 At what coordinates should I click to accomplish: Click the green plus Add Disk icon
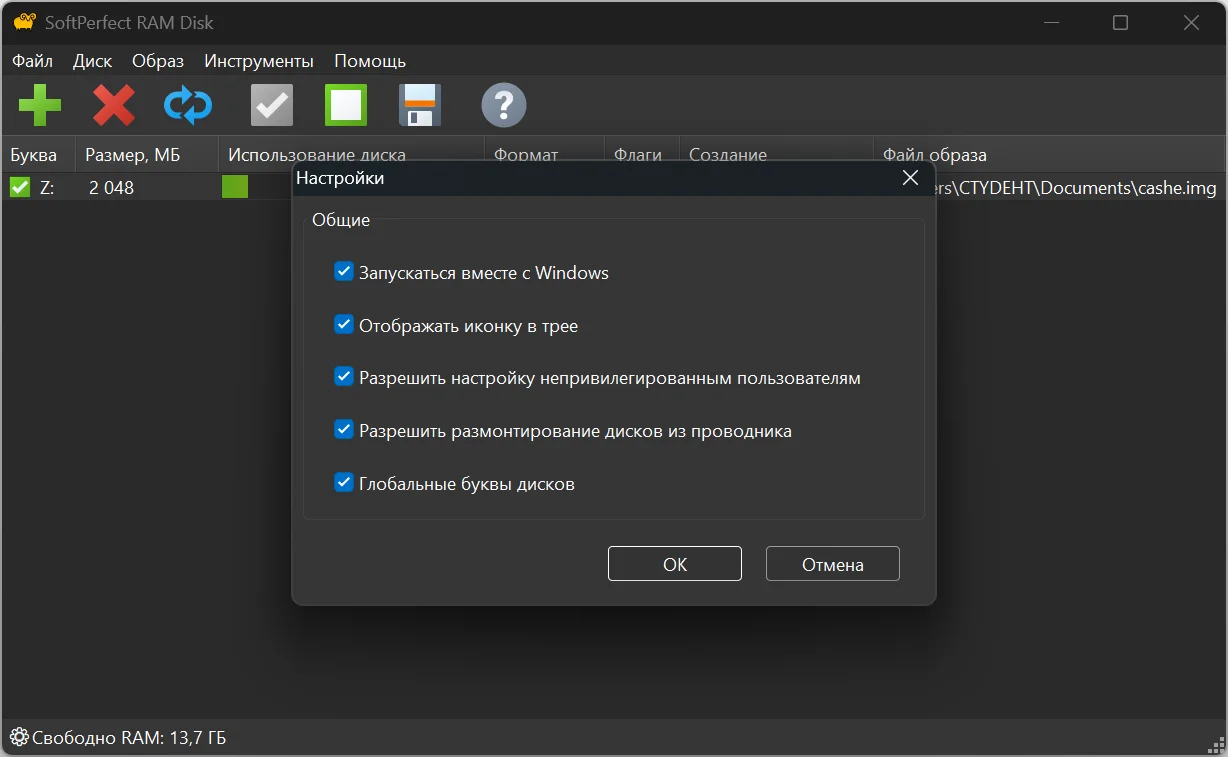click(40, 105)
